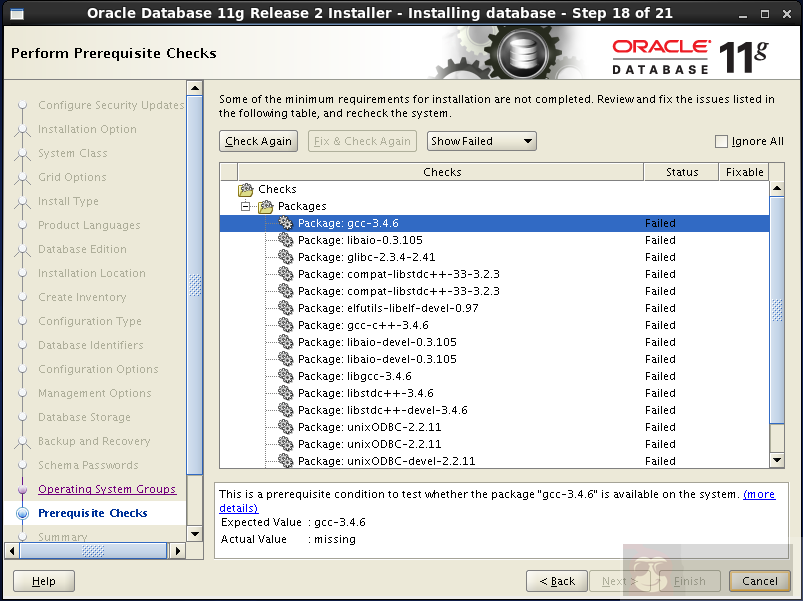Viewport: 803px width, 601px height.
Task: Click the package icon beside libaio-0.3.105
Action: [285, 240]
